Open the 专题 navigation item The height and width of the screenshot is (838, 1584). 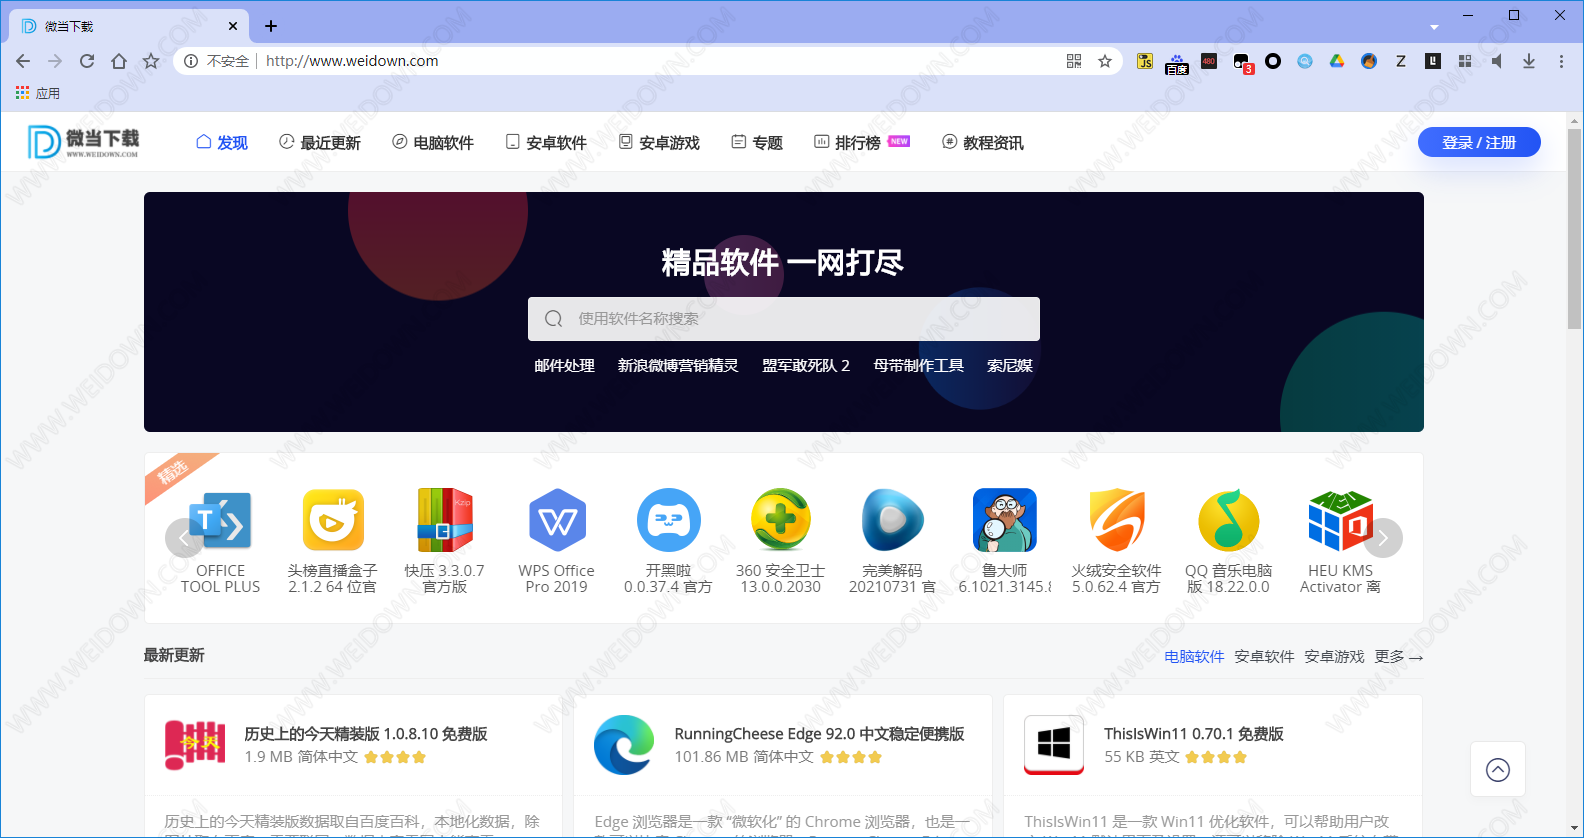[x=756, y=142]
